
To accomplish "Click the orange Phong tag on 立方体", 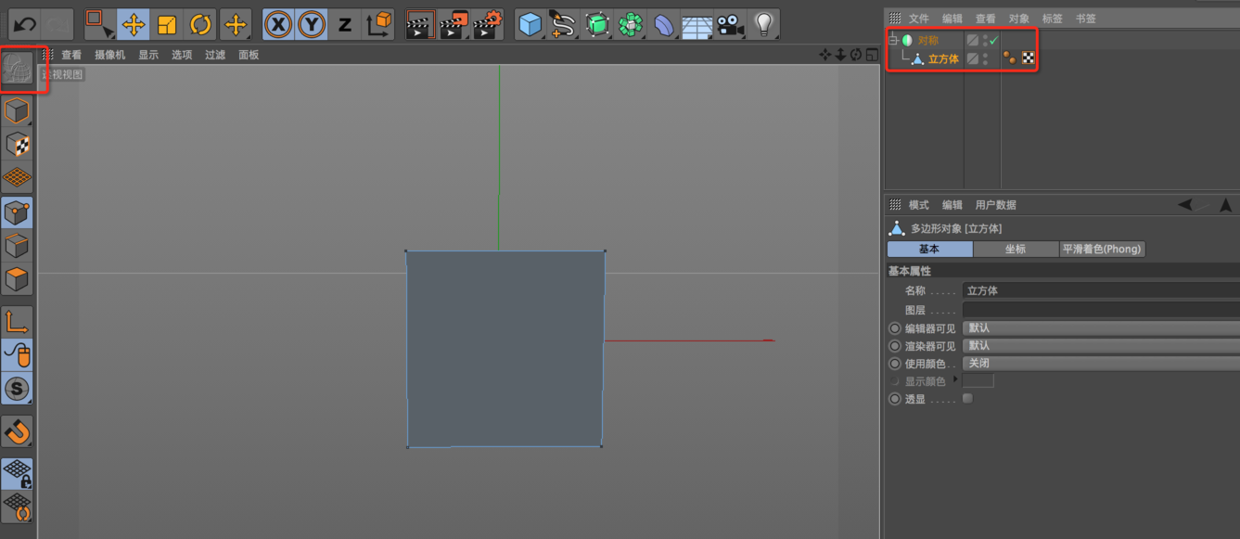I will coord(1010,59).
